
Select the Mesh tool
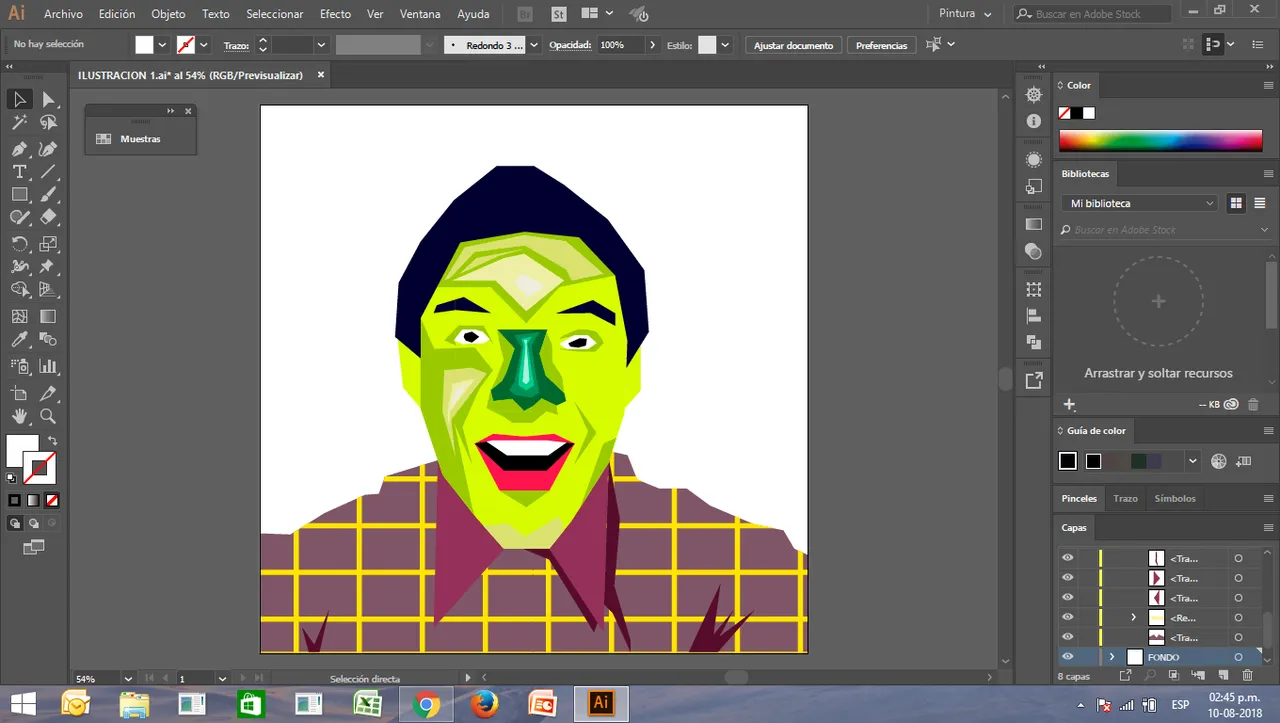point(19,316)
